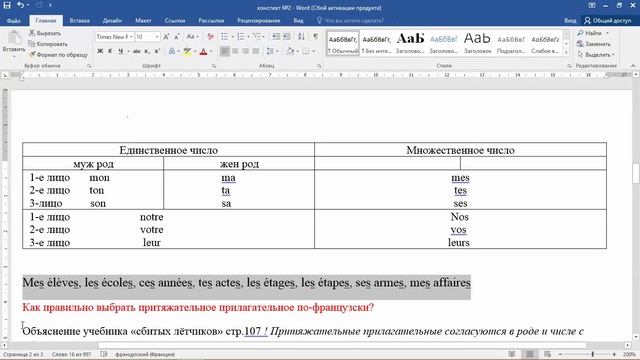
Task: Expand the styles gallery
Action: coord(566,52)
